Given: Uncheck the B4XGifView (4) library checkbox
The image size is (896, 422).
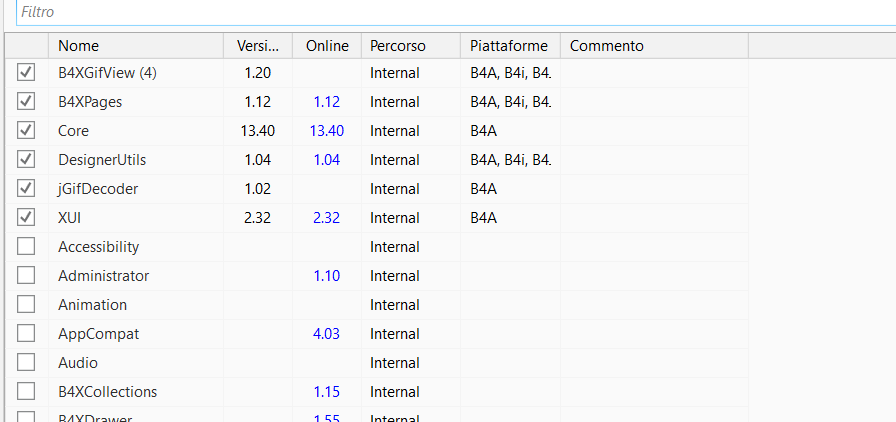Looking at the screenshot, I should (x=26, y=72).
